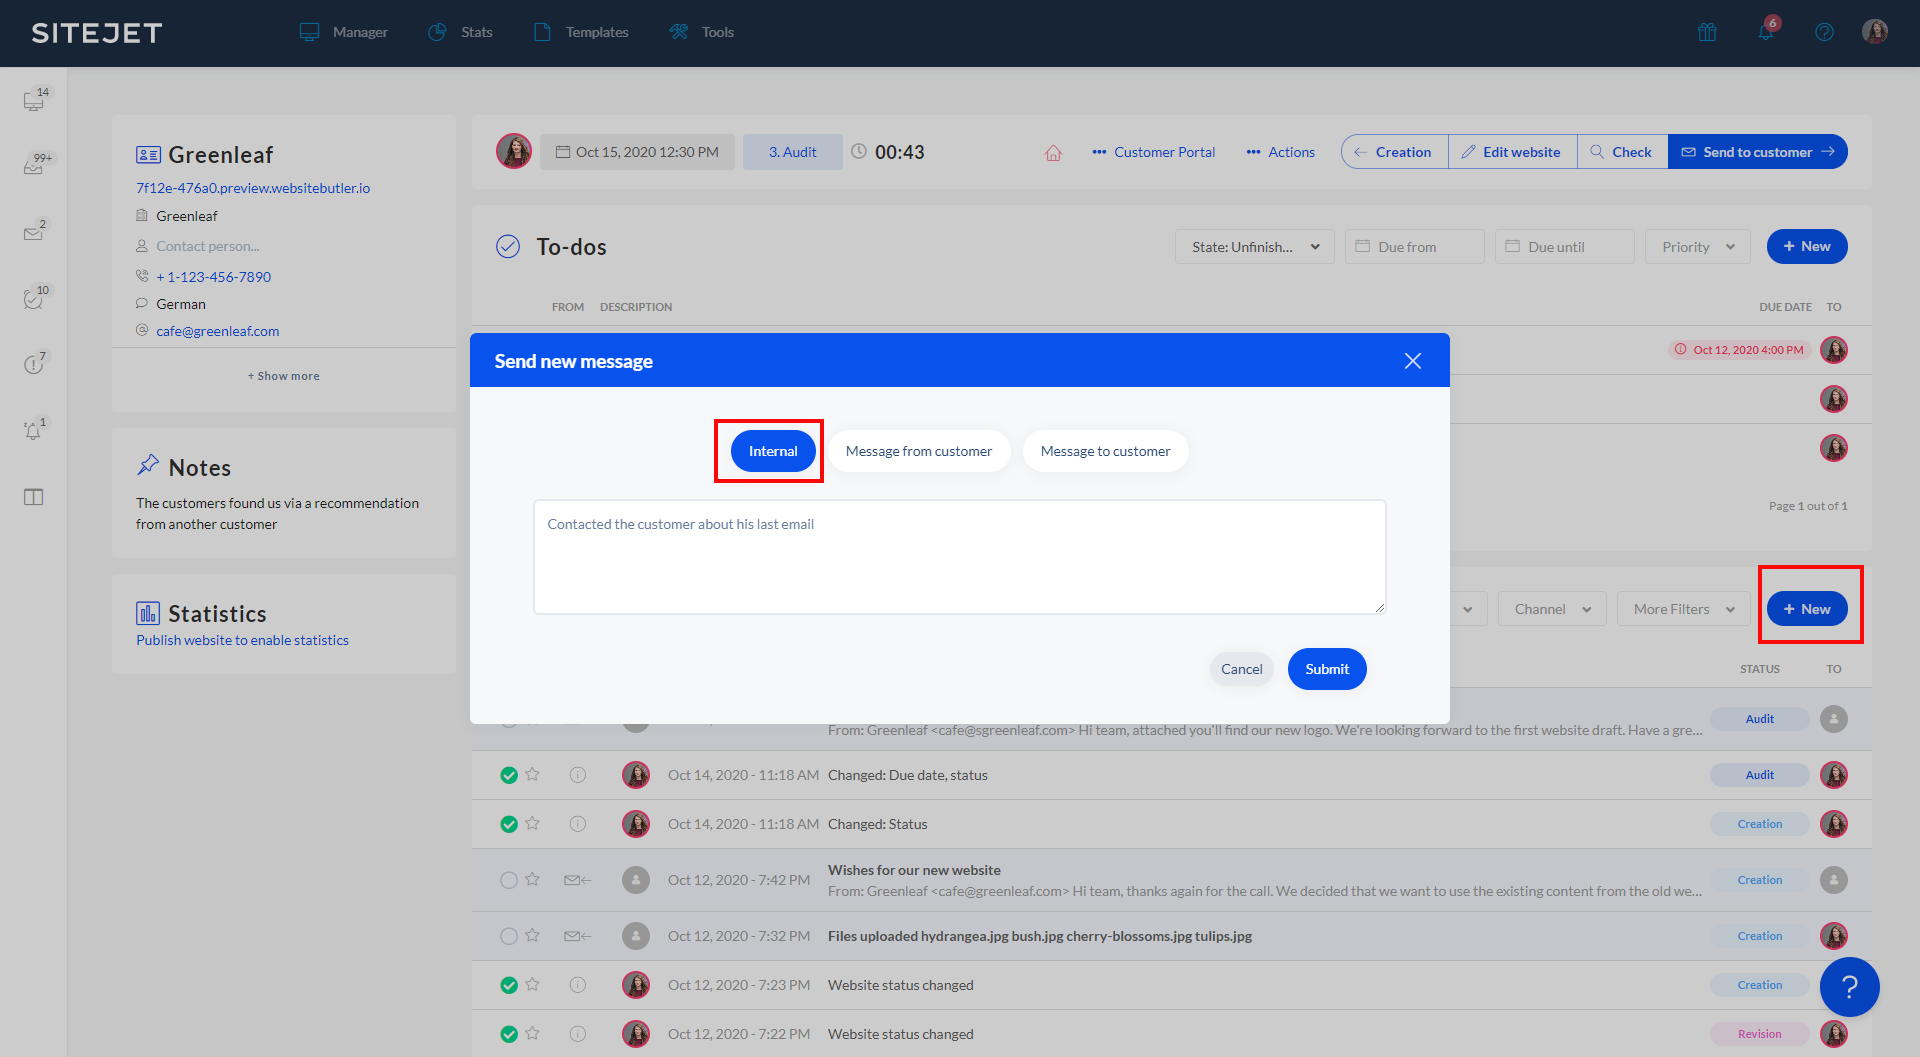Click the profile avatar in the top bar

pyautogui.click(x=1876, y=32)
